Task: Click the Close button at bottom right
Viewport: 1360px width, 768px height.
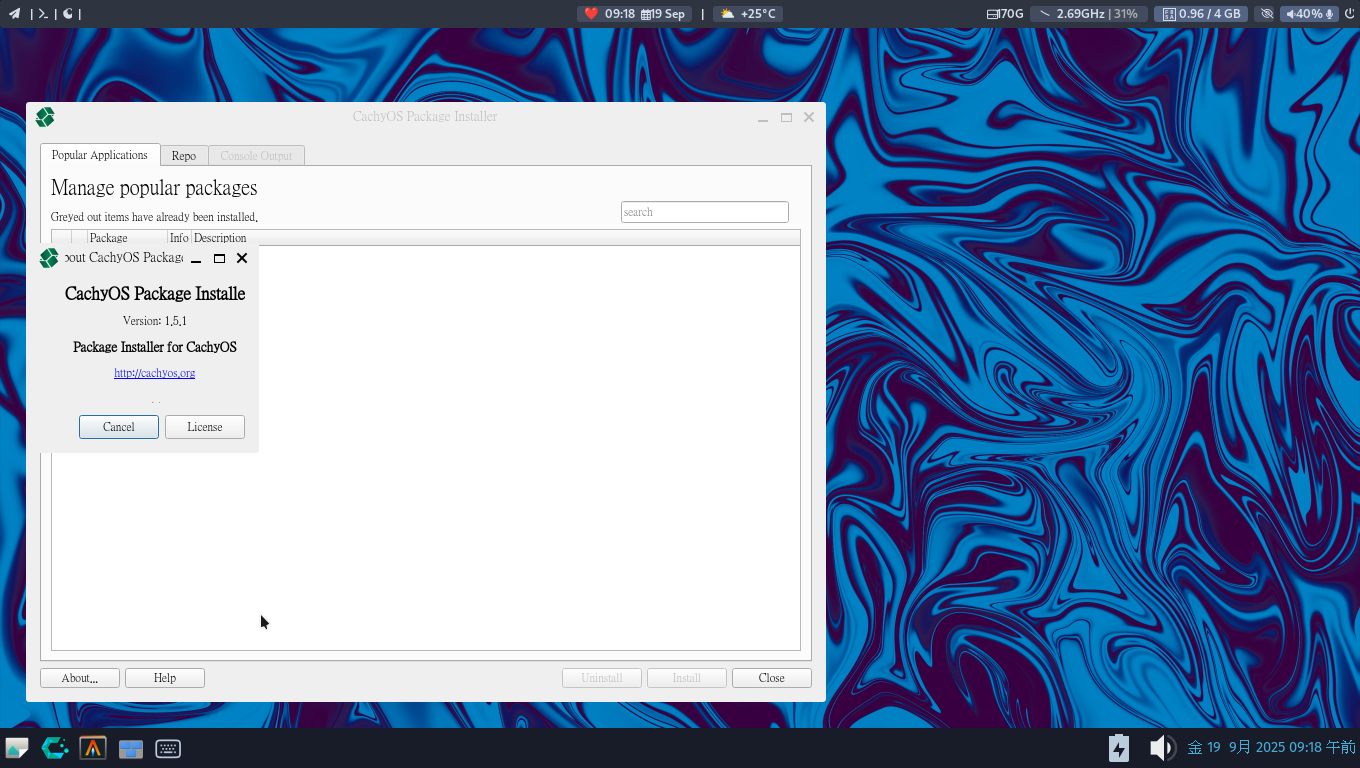Action: [772, 678]
